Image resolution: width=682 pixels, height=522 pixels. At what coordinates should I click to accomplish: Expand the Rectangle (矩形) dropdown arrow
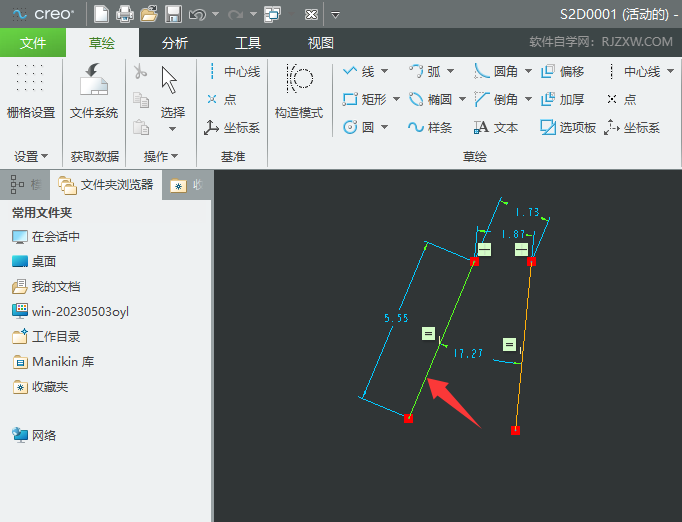[x=396, y=99]
